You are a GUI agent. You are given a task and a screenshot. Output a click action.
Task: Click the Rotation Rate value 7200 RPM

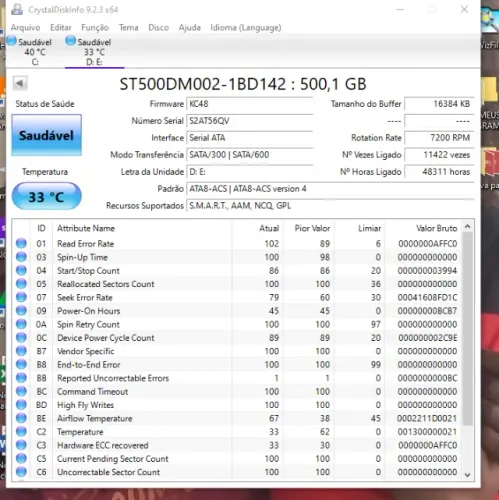[x=439, y=138]
